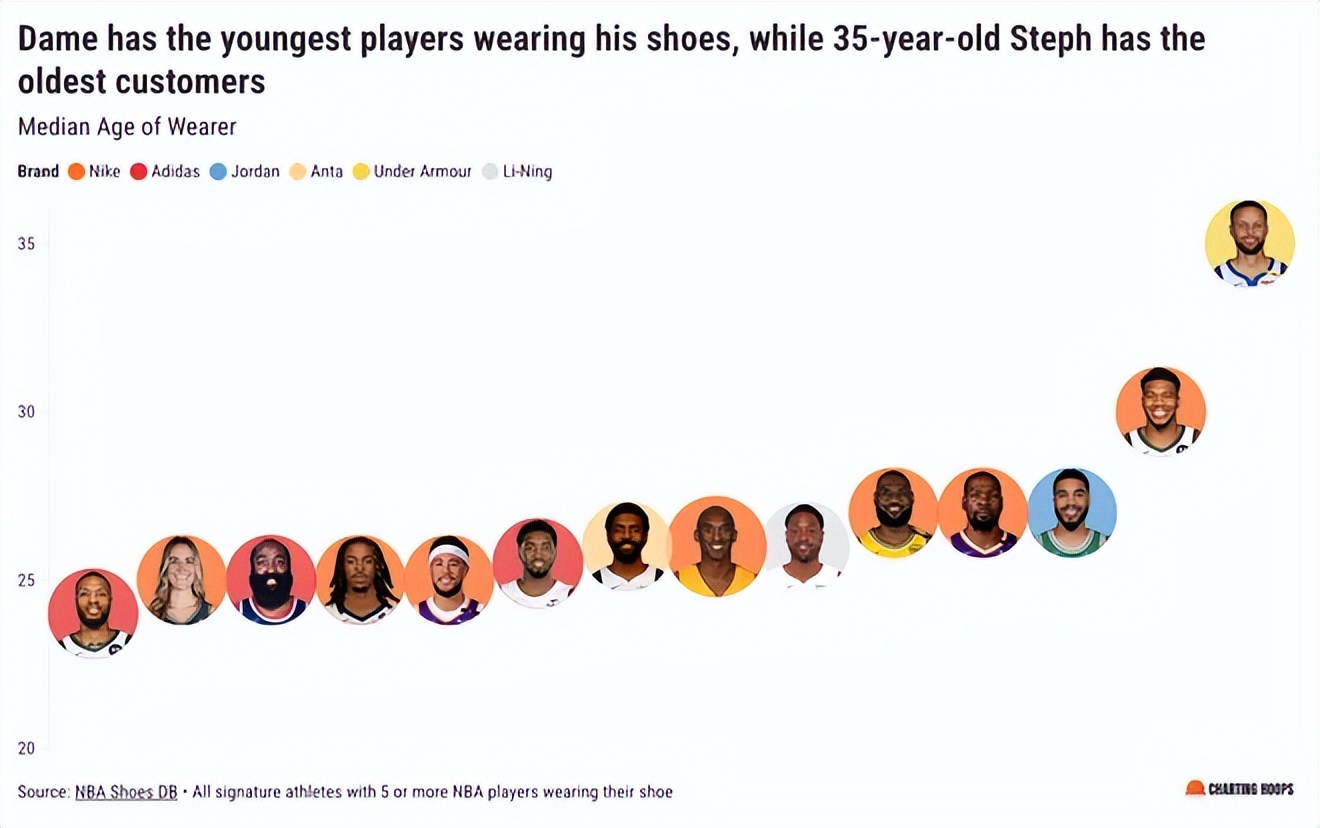The image size is (1320, 828).
Task: Select the orange portrait at age 30
Action: coord(1161,411)
